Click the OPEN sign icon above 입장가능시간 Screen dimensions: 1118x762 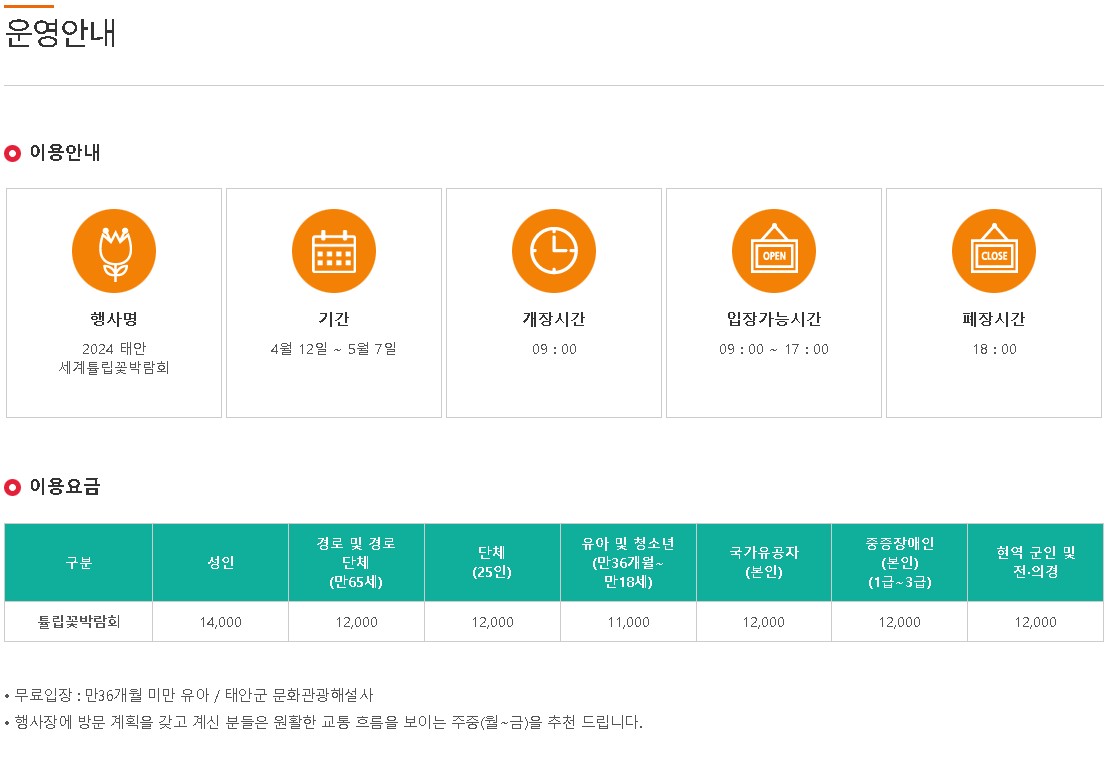pos(773,251)
